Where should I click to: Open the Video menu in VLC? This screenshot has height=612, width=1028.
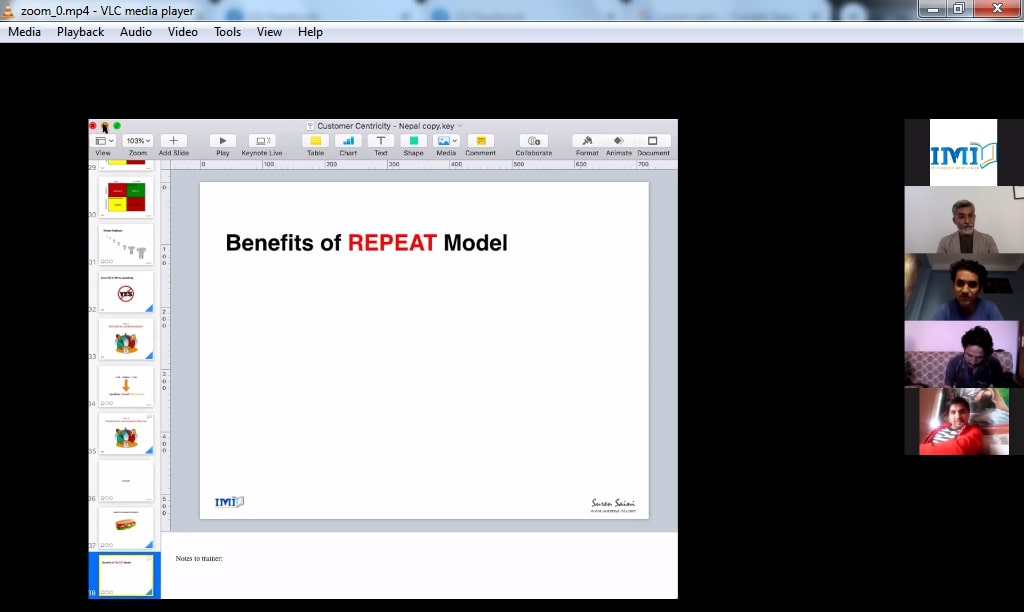click(x=182, y=31)
